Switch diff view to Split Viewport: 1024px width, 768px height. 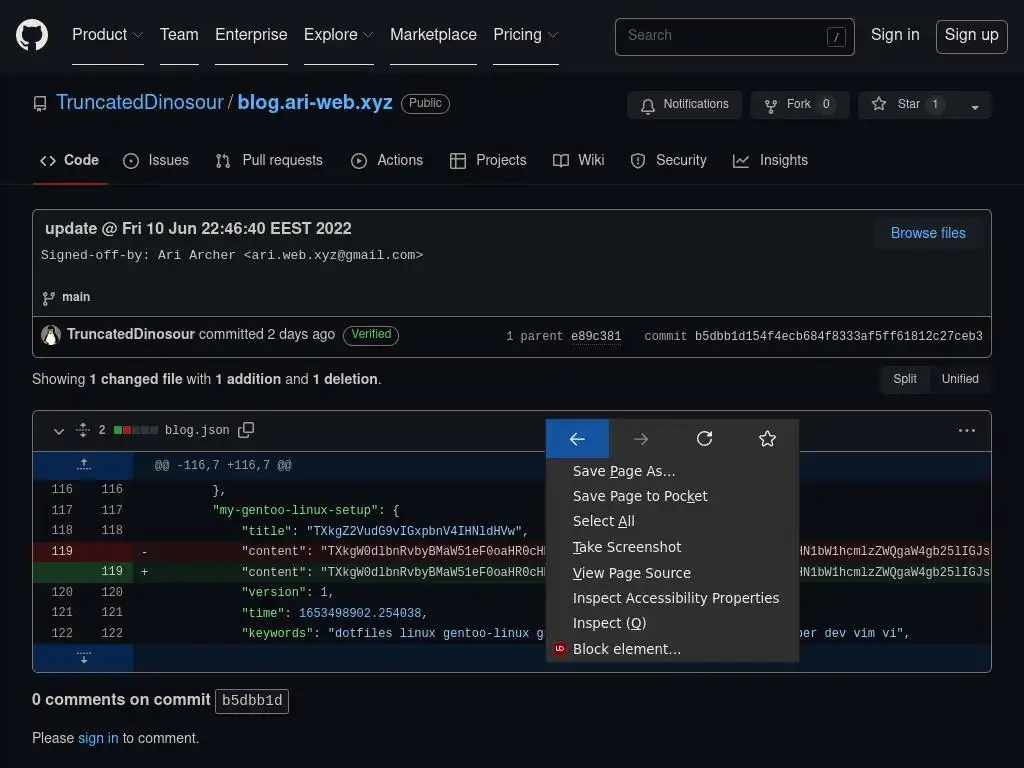[904, 379]
